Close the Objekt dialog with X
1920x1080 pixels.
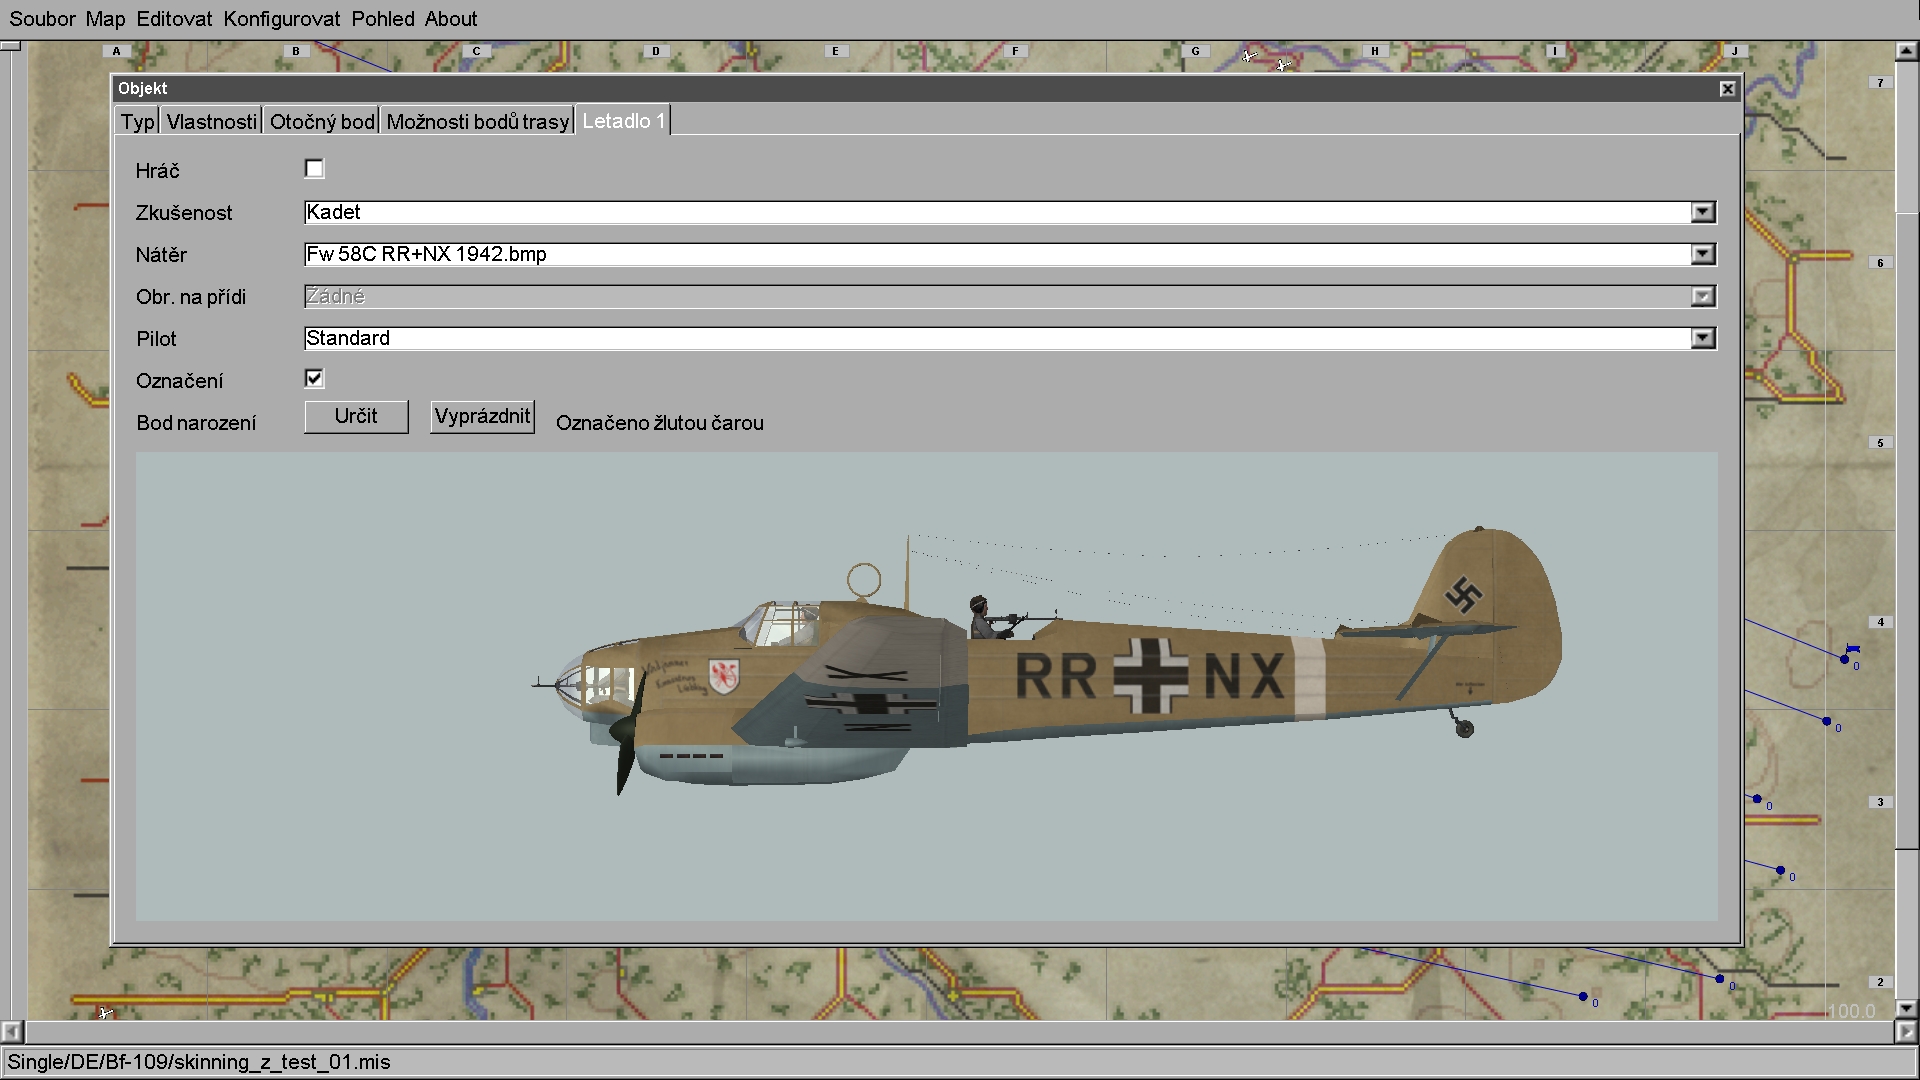pyautogui.click(x=1727, y=89)
